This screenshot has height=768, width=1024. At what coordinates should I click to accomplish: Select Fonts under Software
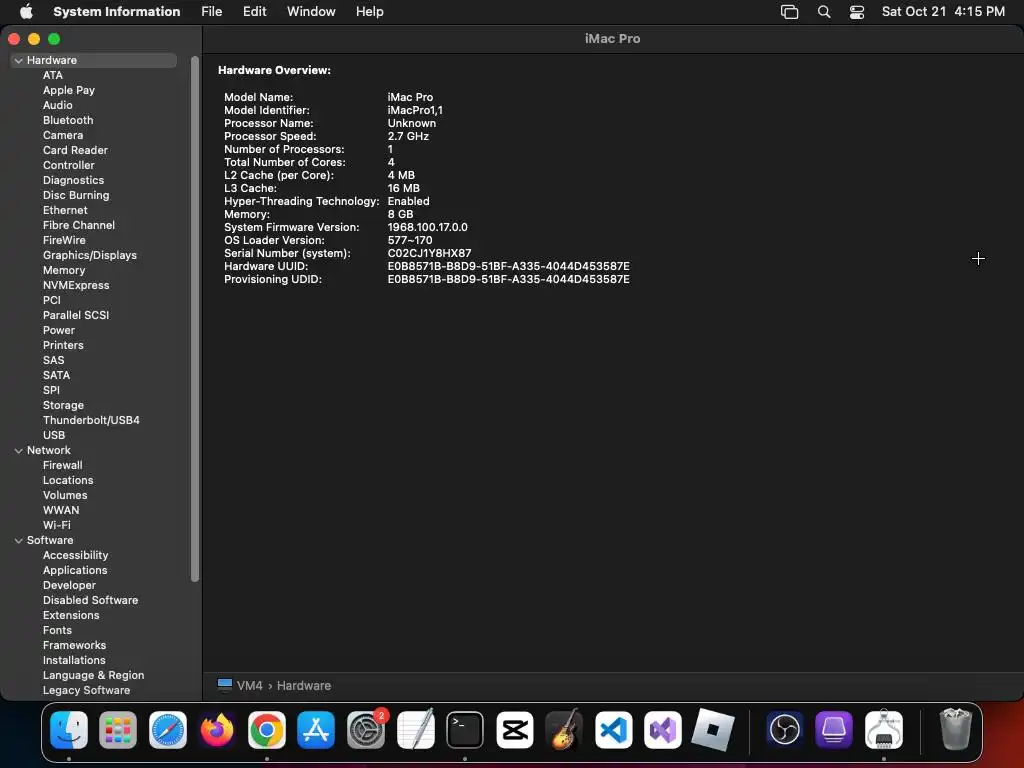click(57, 631)
